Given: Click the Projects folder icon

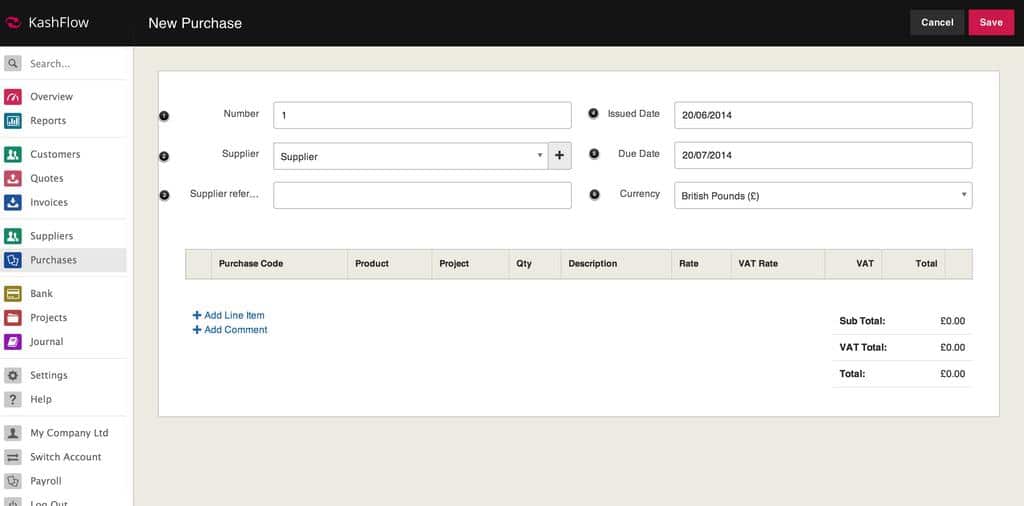Looking at the screenshot, I should point(13,318).
